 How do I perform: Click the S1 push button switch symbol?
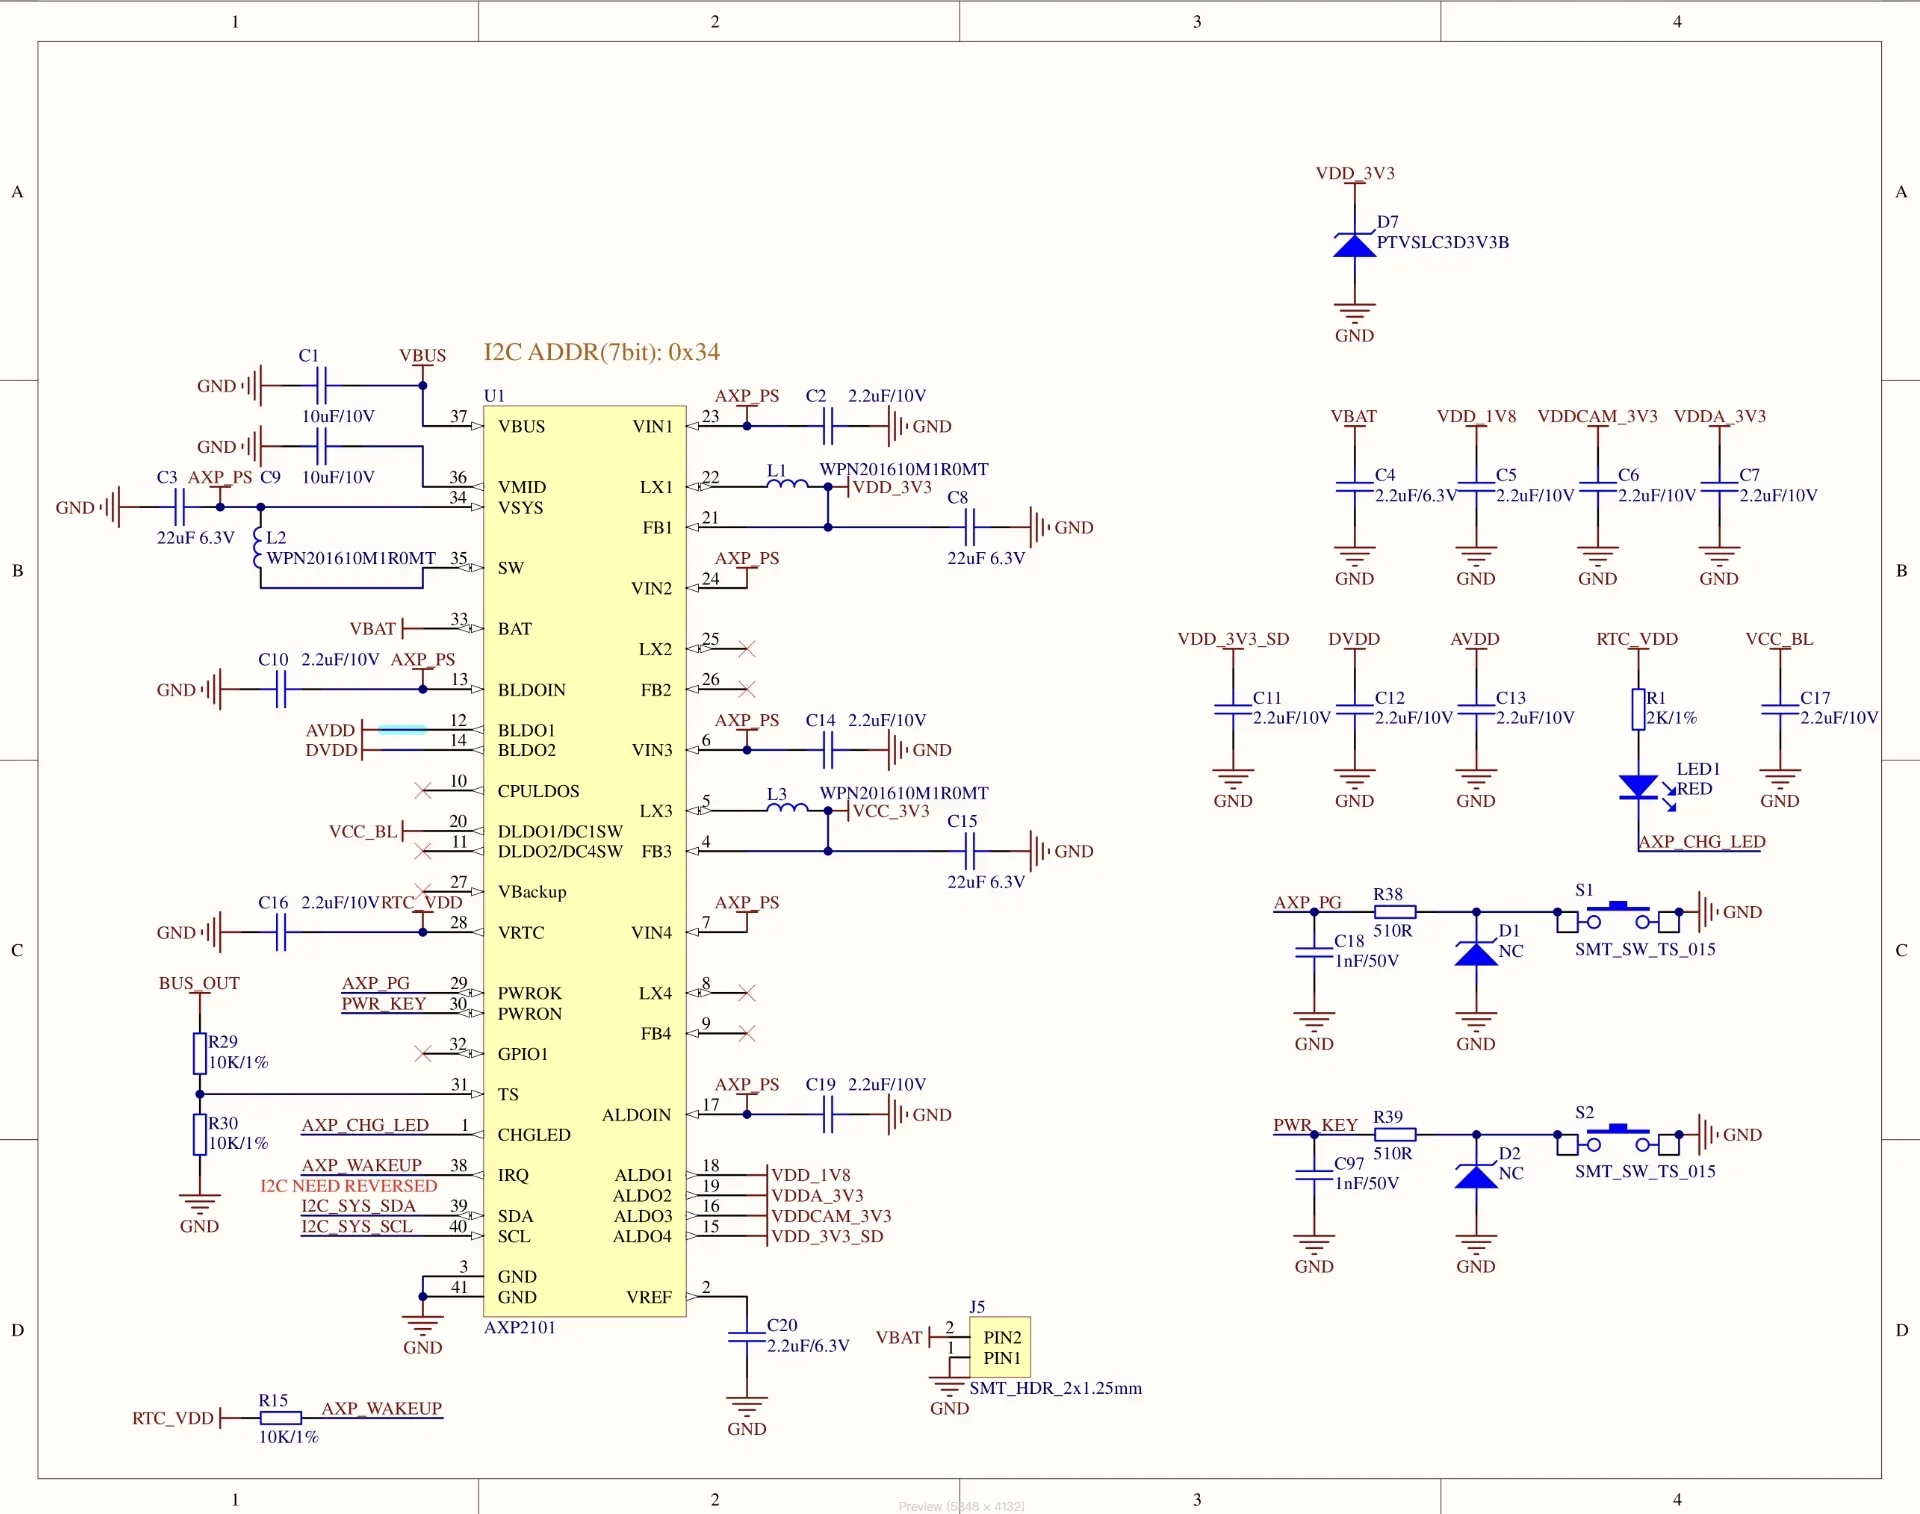click(x=1618, y=918)
